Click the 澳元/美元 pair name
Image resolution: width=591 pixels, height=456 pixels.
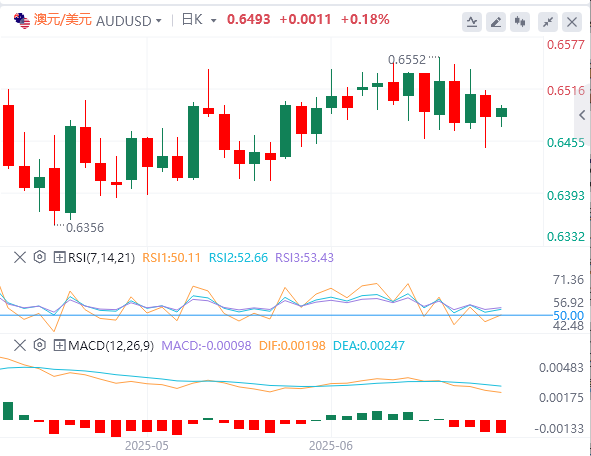63,20
